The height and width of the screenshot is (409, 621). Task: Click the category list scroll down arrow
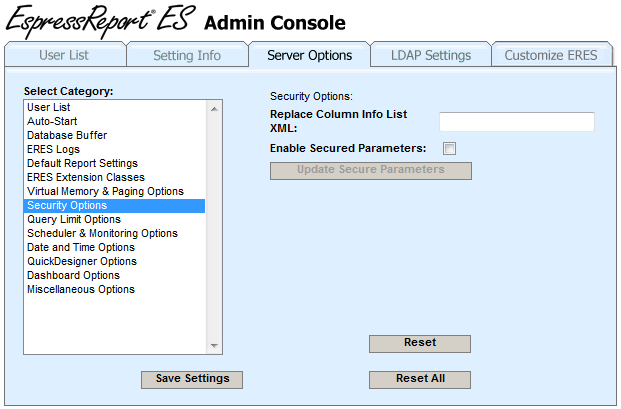click(214, 346)
